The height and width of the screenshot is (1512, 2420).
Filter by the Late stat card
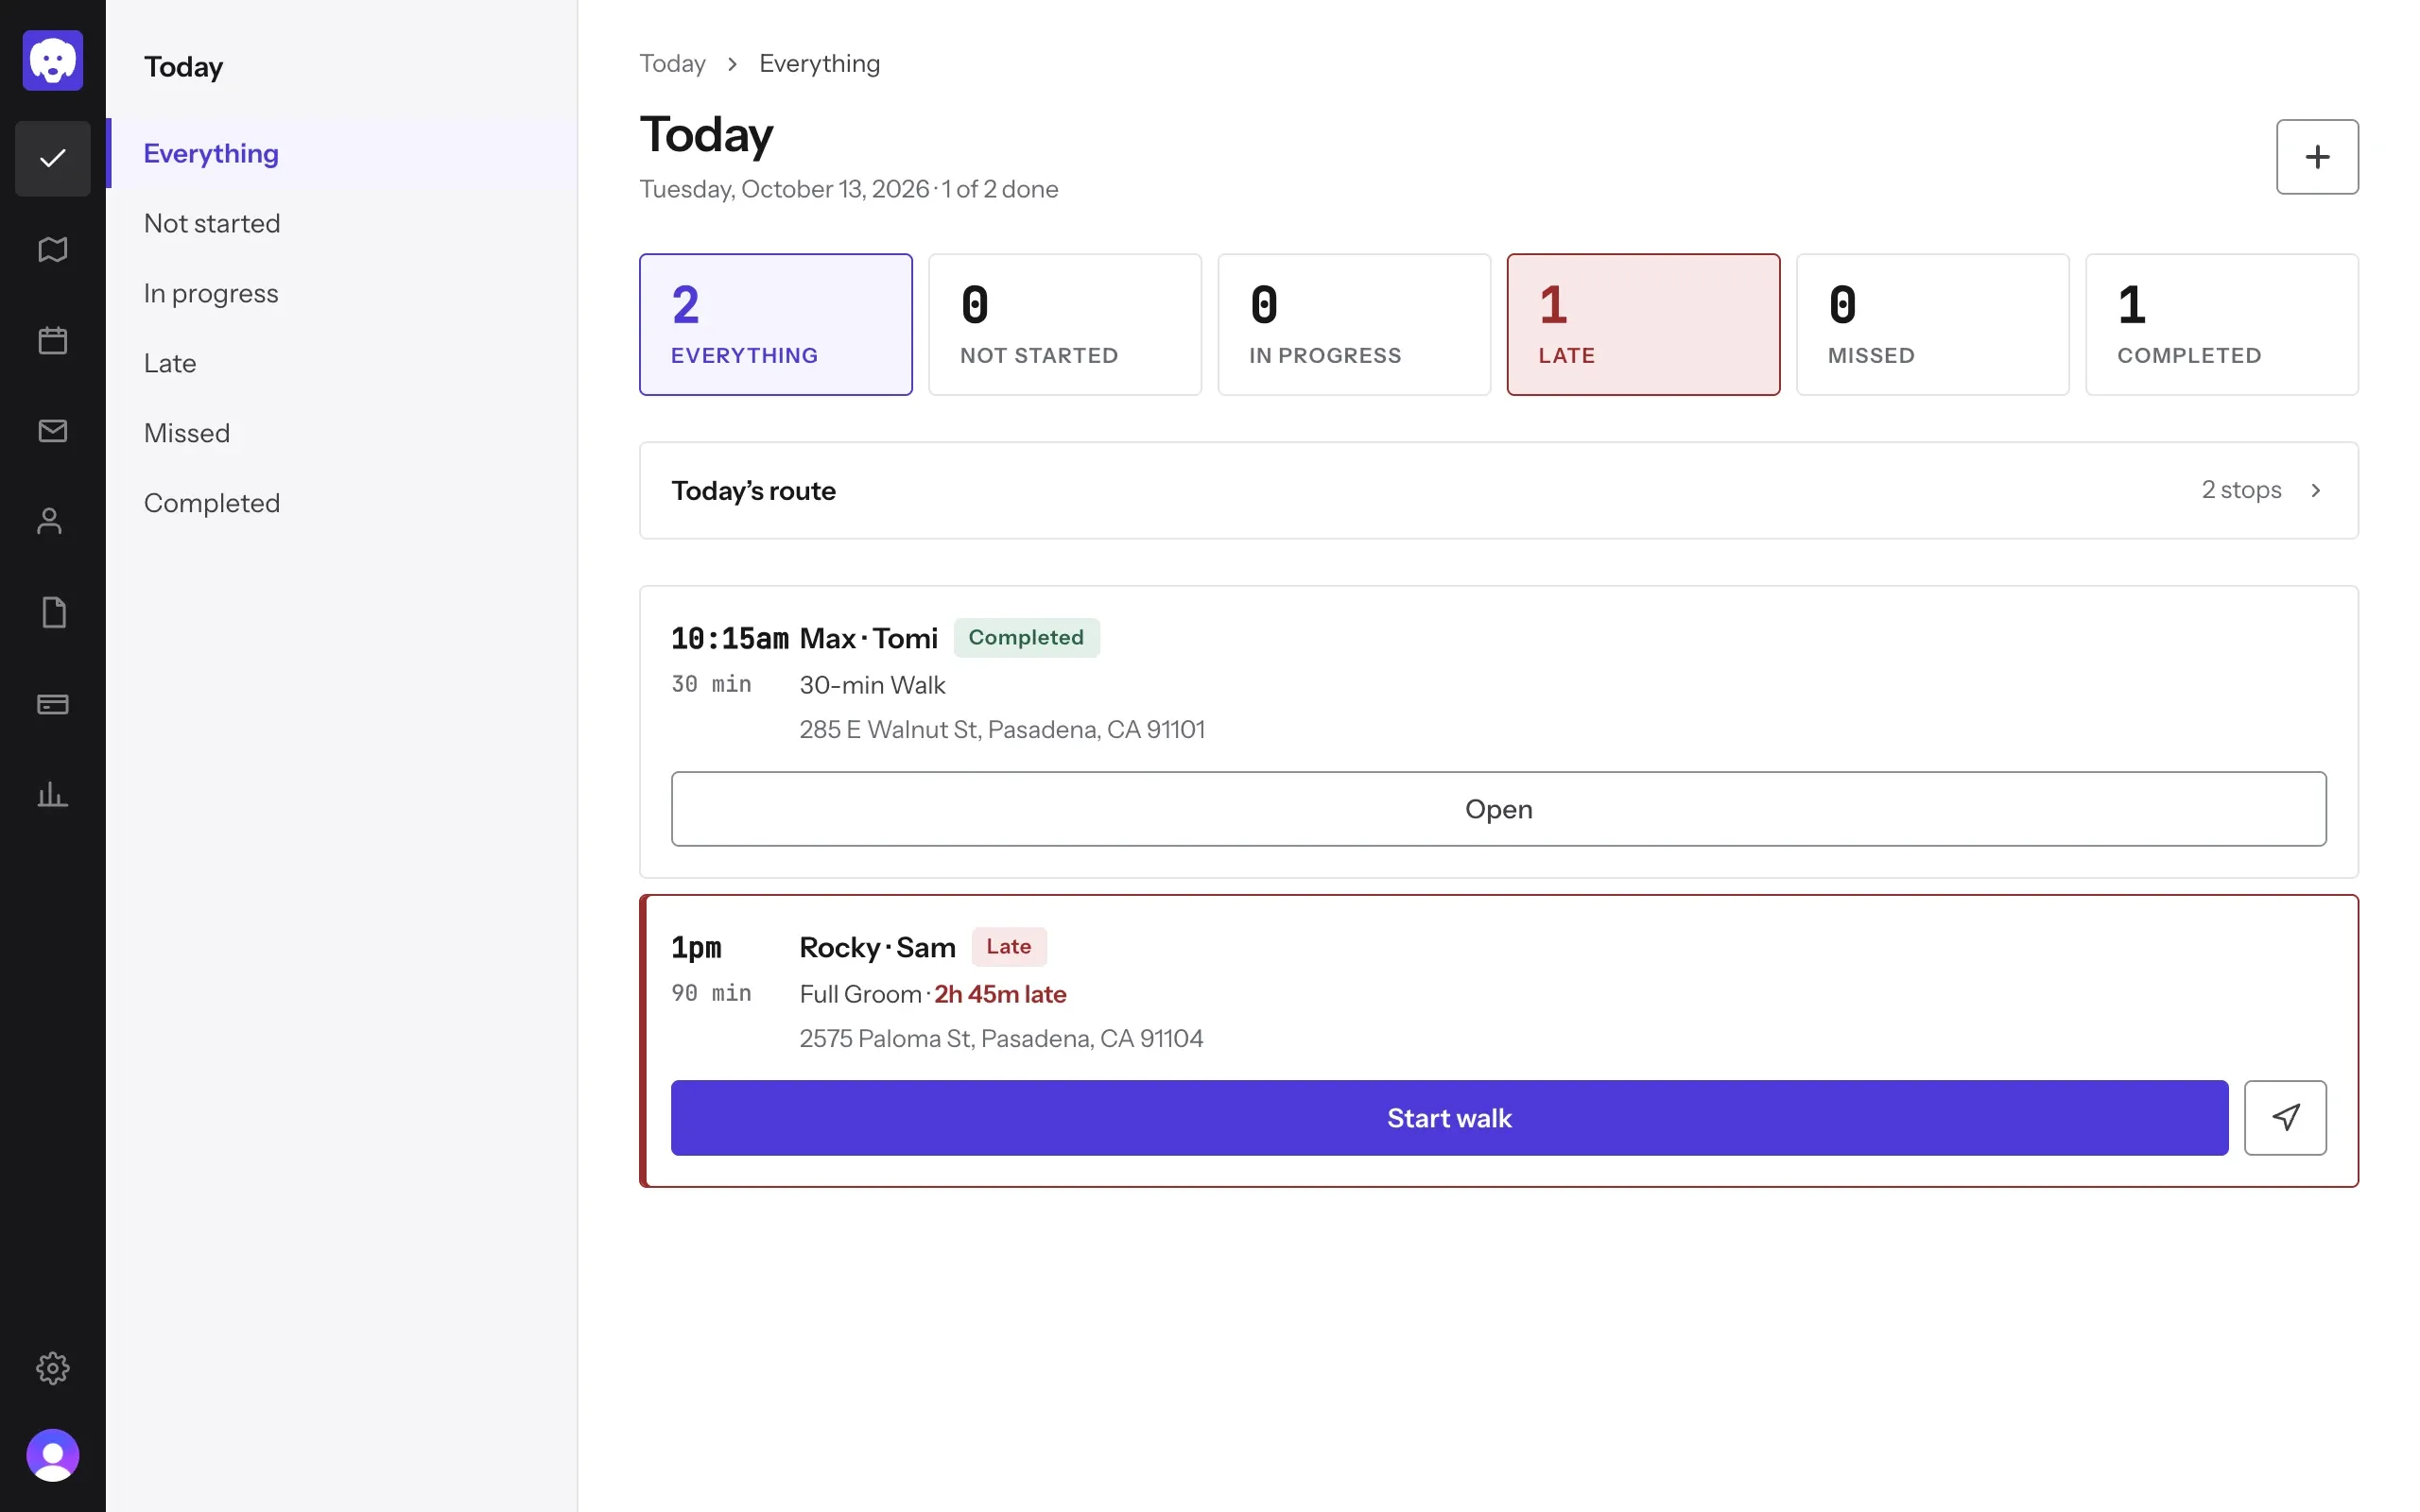(x=1643, y=324)
